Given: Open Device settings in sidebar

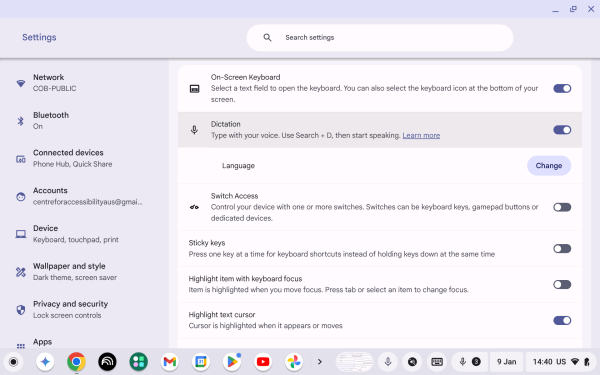Looking at the screenshot, I should 84,234.
